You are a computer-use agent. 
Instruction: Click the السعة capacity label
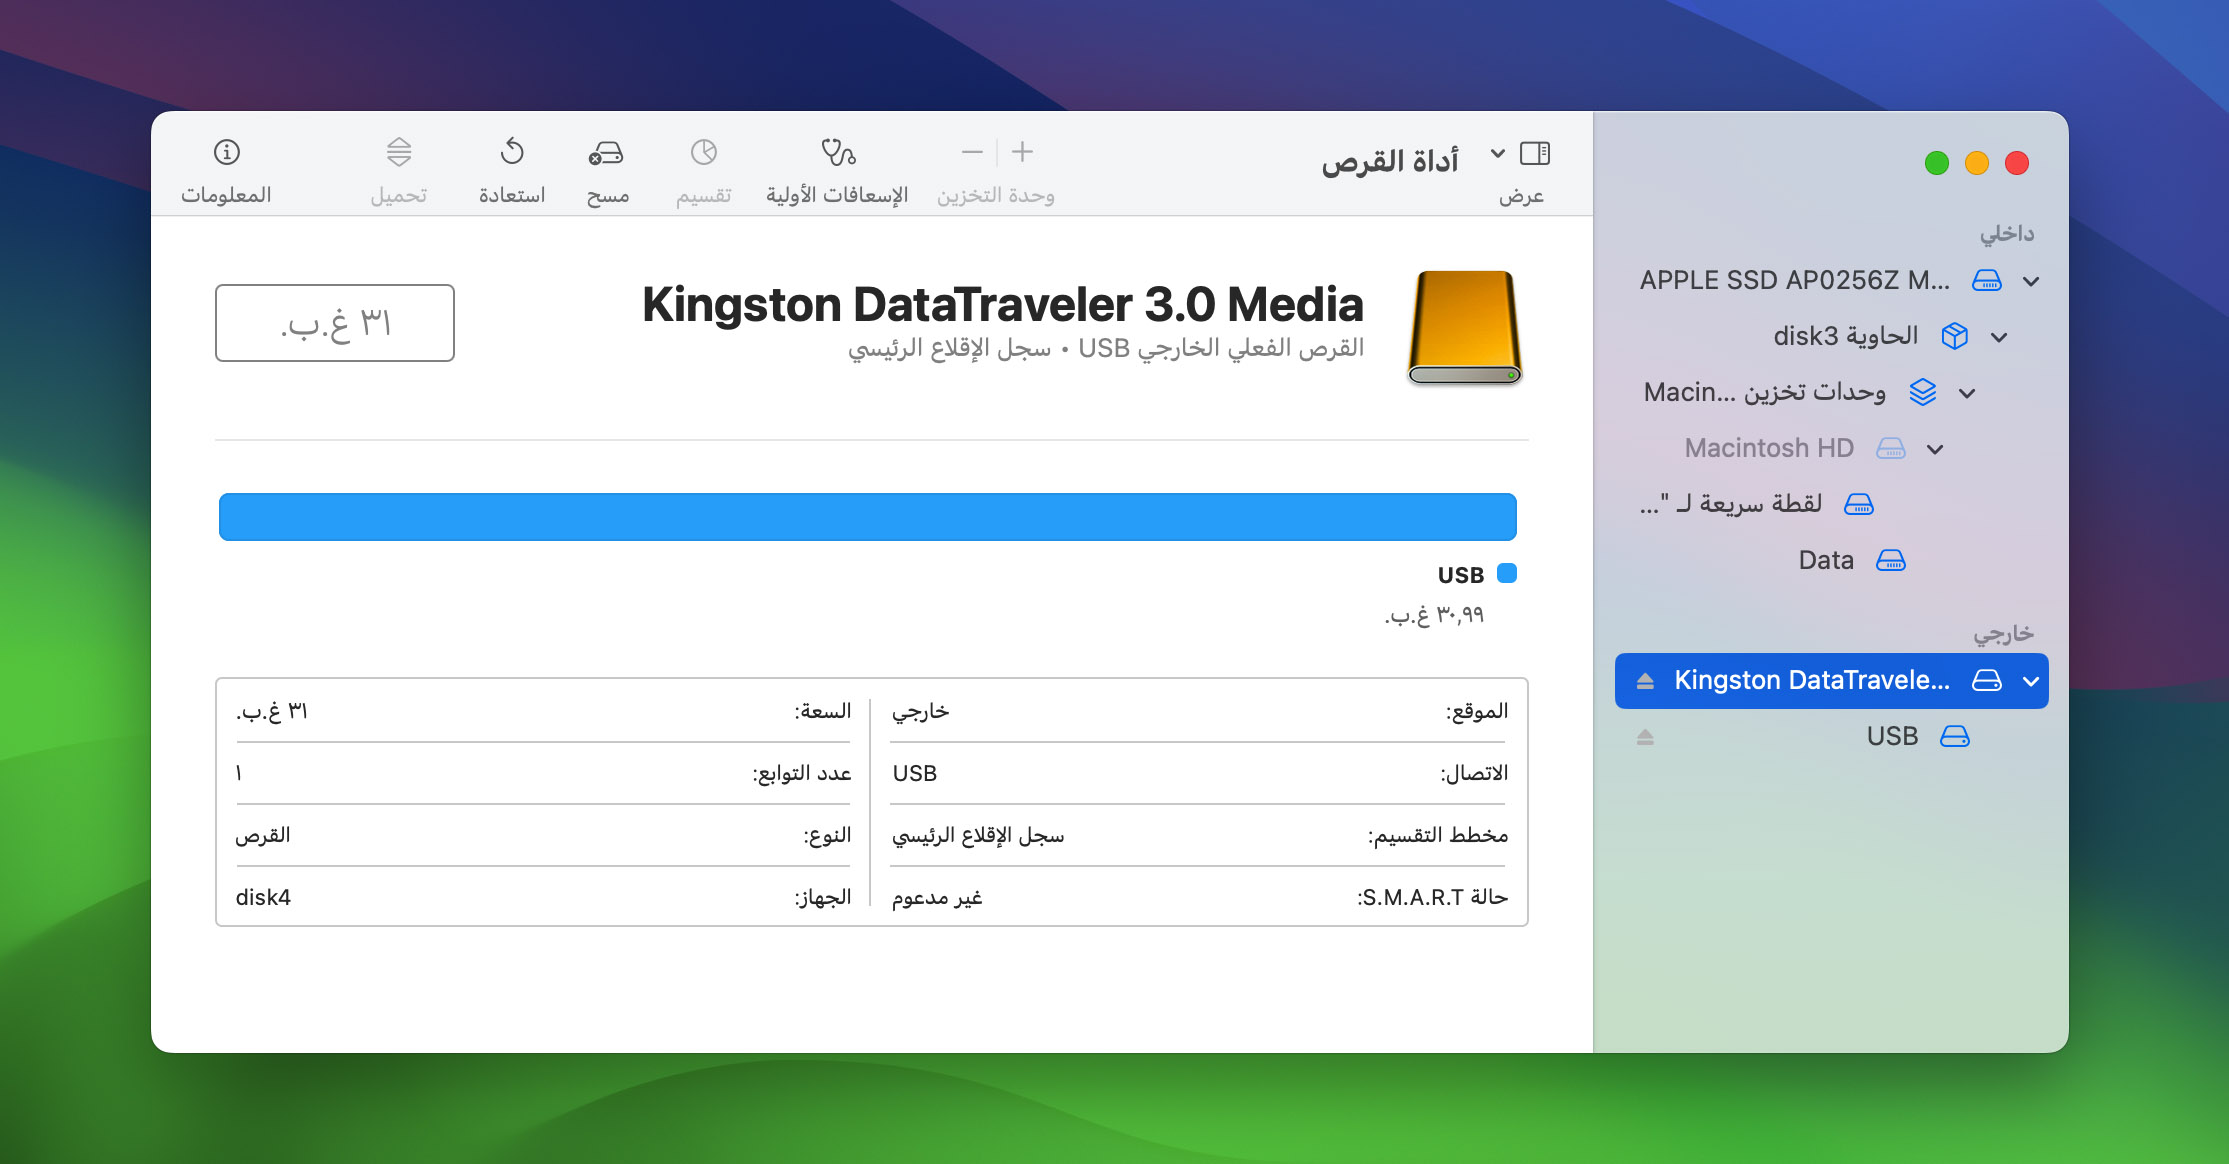(x=823, y=712)
